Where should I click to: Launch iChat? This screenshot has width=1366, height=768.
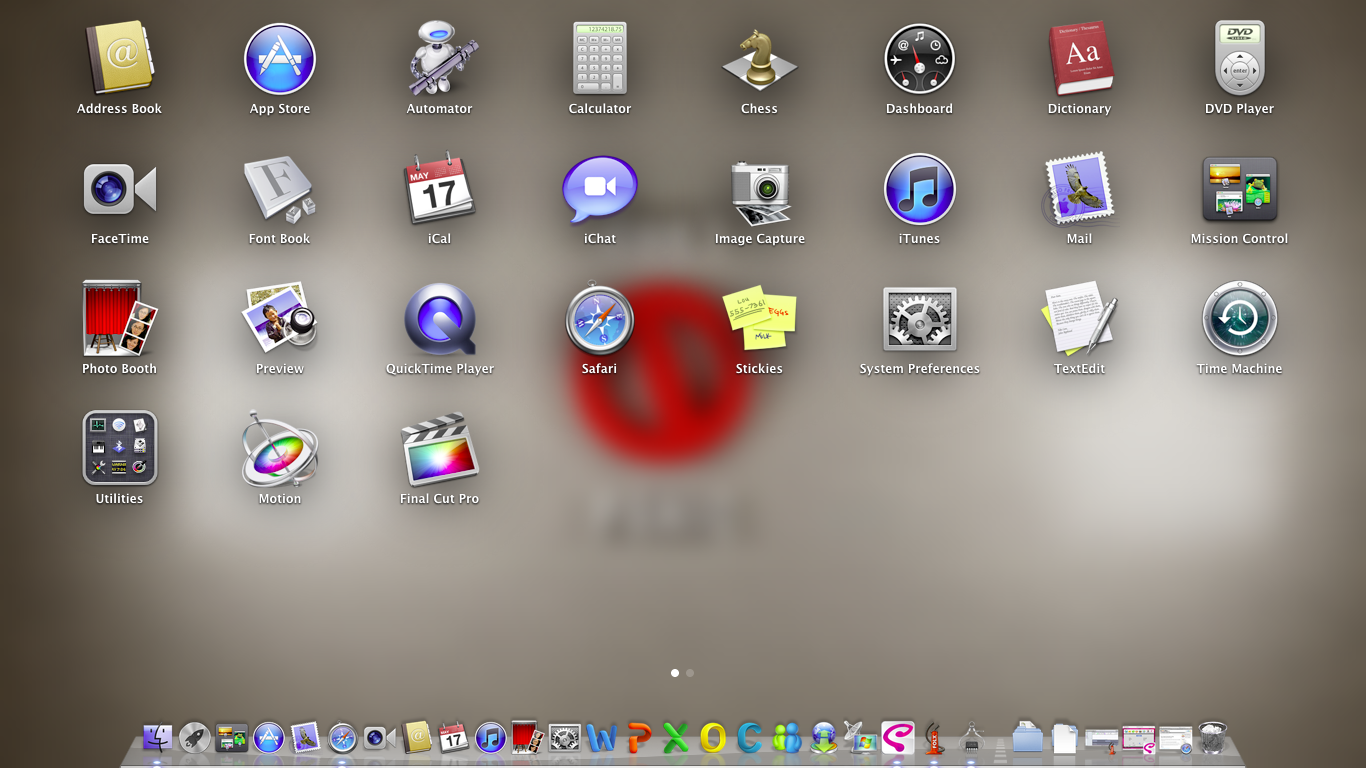tap(600, 189)
